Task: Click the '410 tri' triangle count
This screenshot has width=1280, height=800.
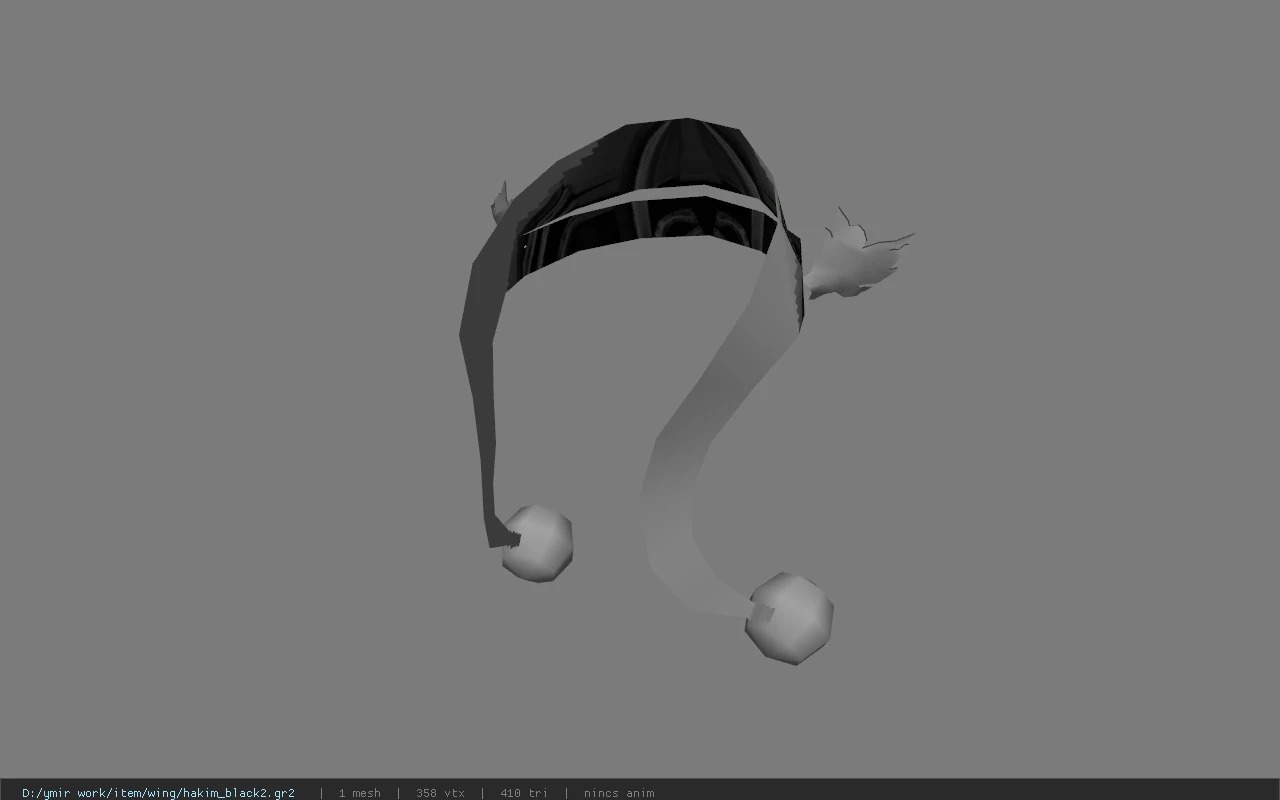Action: [524, 793]
